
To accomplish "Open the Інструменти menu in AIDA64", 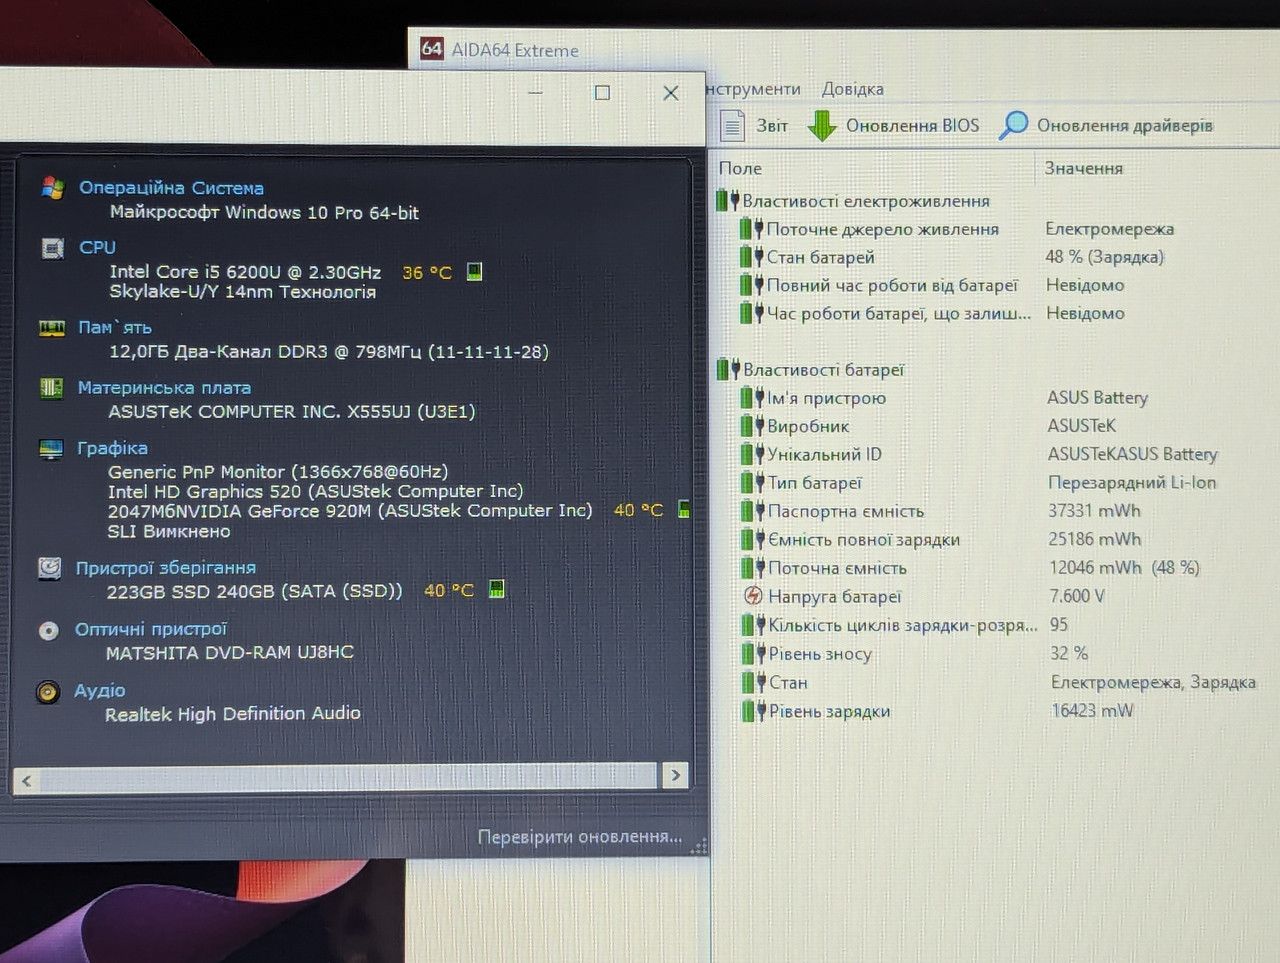I will (x=754, y=89).
